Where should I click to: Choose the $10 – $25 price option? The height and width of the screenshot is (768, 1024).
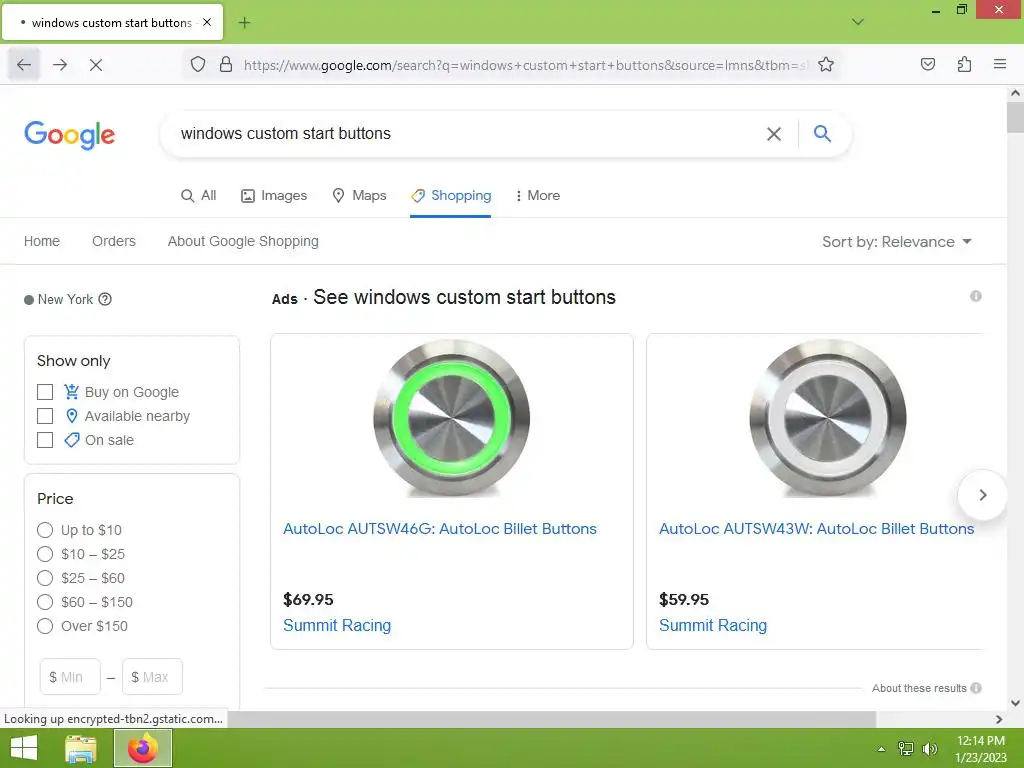click(45, 554)
